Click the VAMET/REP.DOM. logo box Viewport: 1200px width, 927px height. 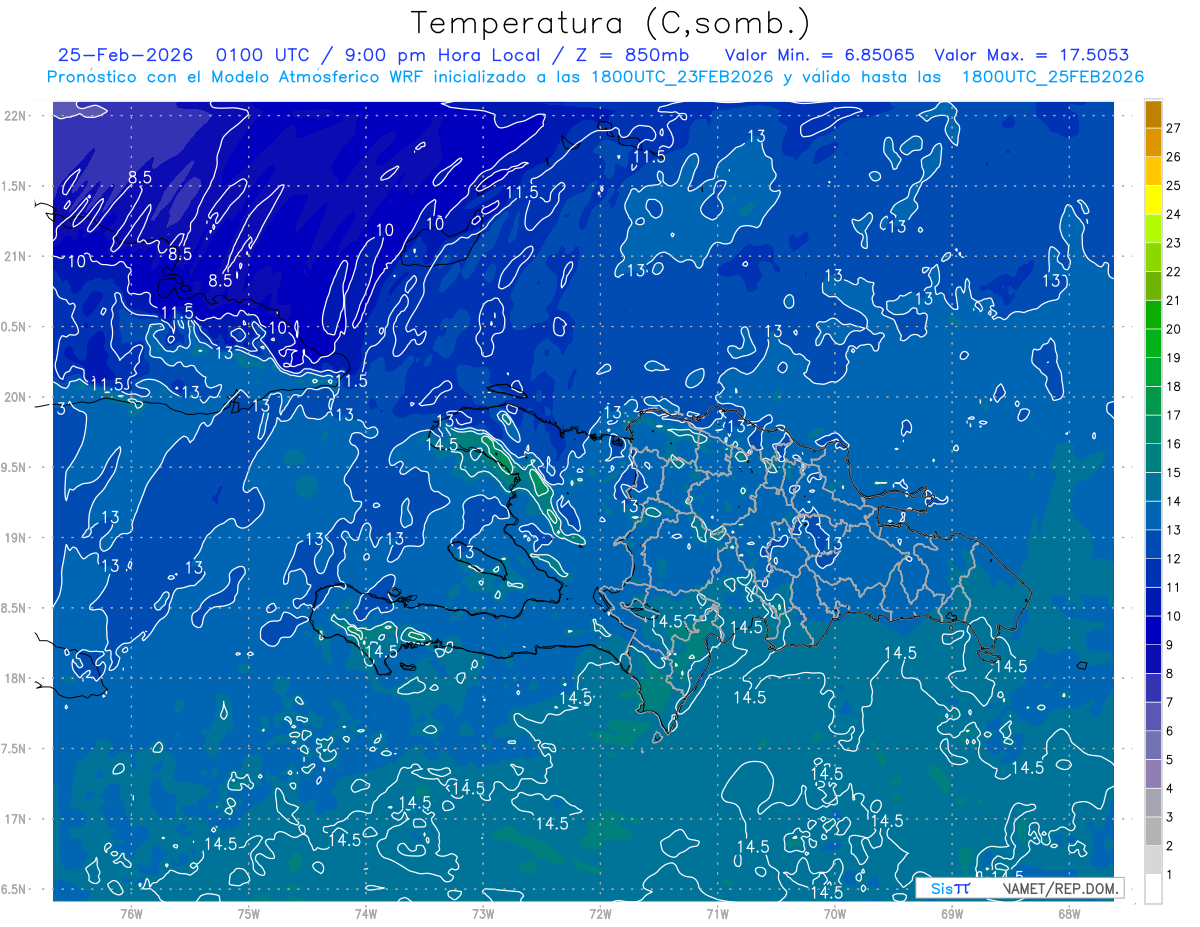[x=1019, y=888]
